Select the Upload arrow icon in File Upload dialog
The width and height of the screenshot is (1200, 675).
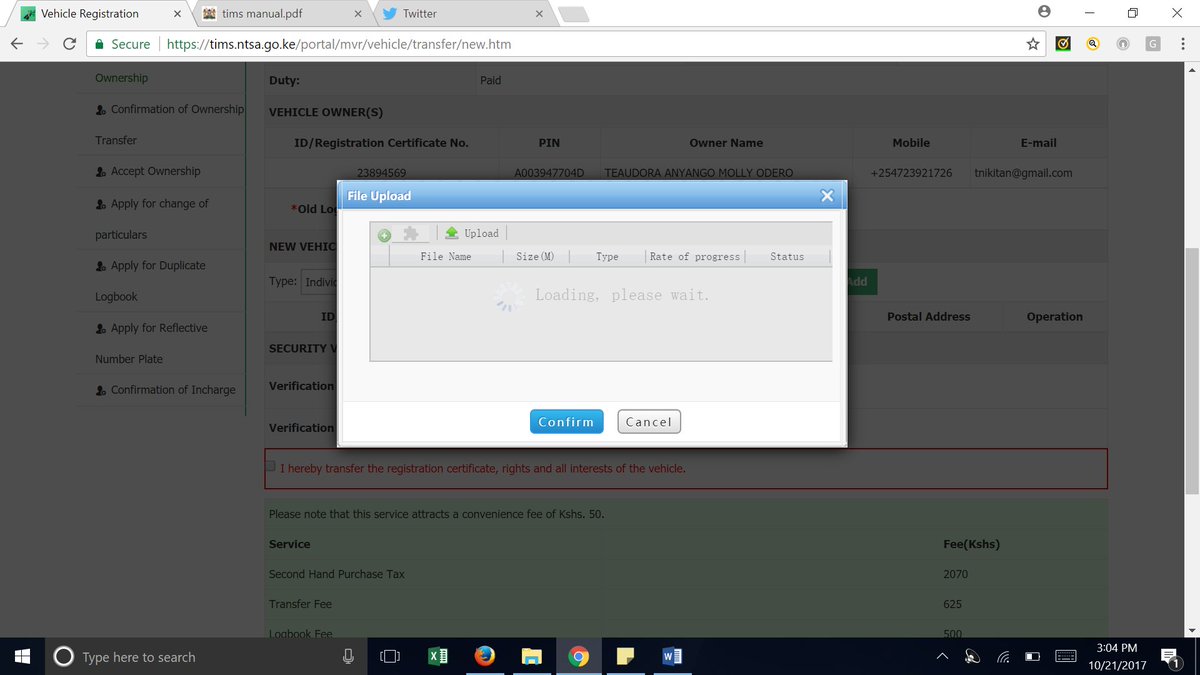click(x=454, y=233)
